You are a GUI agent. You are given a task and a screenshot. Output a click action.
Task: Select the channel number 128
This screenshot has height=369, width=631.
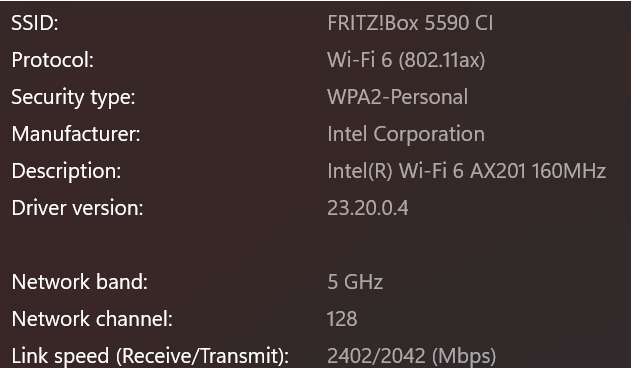[x=342, y=319]
